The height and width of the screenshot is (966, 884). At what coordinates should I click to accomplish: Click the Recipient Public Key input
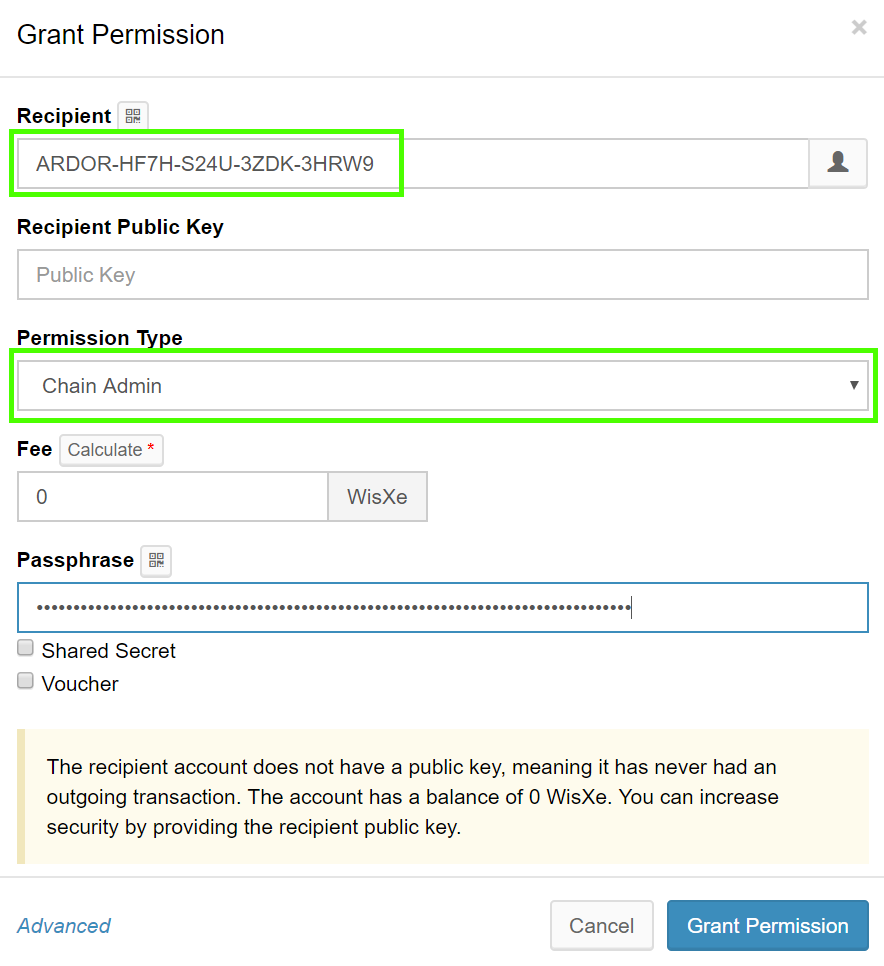click(x=442, y=275)
